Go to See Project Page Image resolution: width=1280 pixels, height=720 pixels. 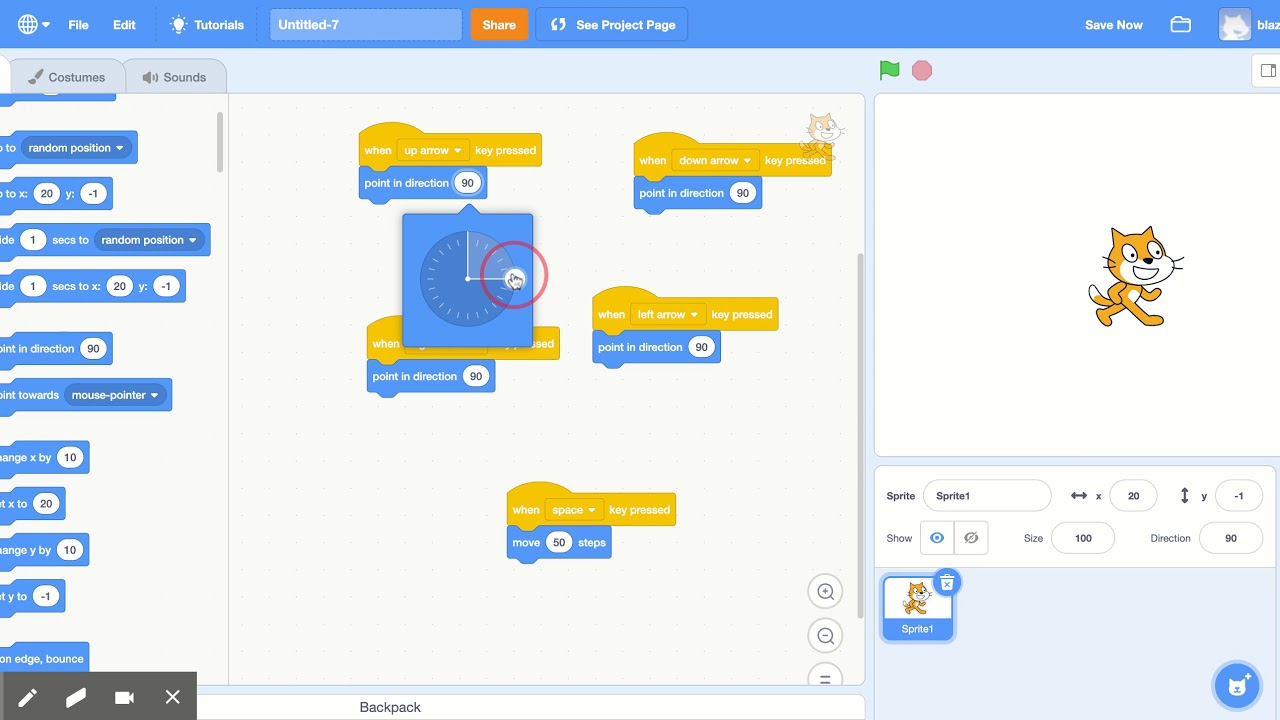[x=612, y=25]
